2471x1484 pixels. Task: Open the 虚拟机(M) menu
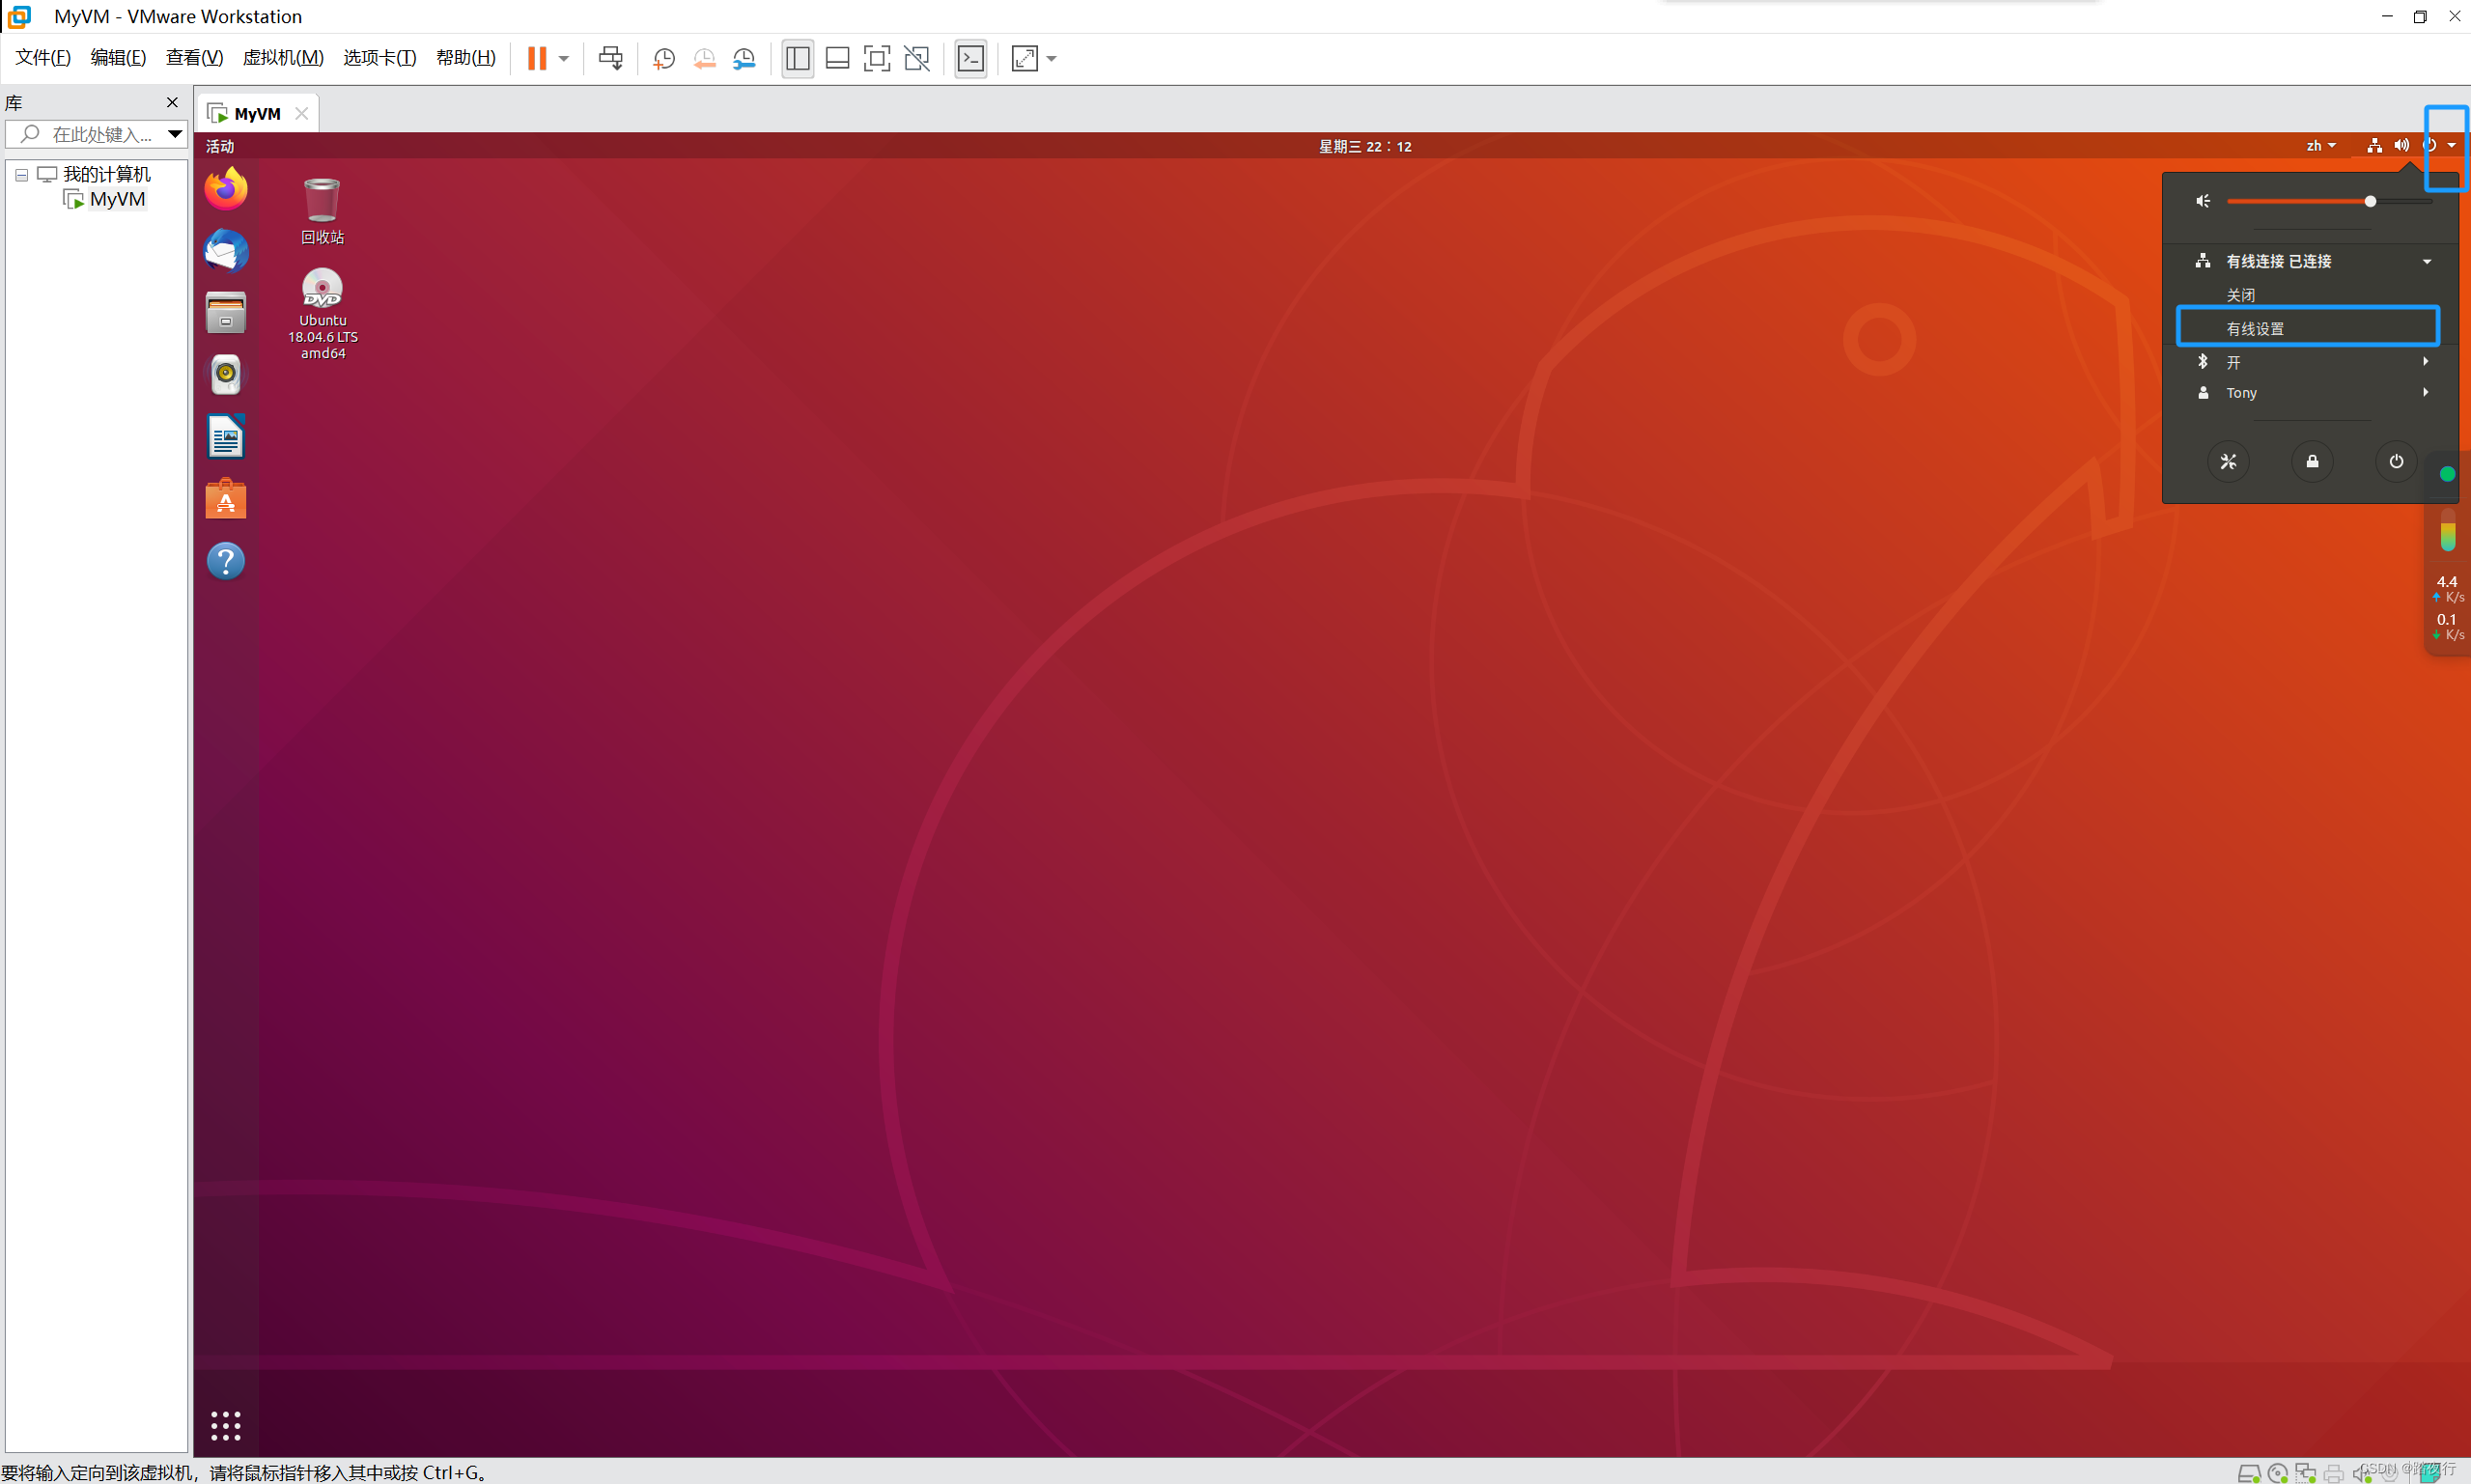pyautogui.click(x=283, y=57)
